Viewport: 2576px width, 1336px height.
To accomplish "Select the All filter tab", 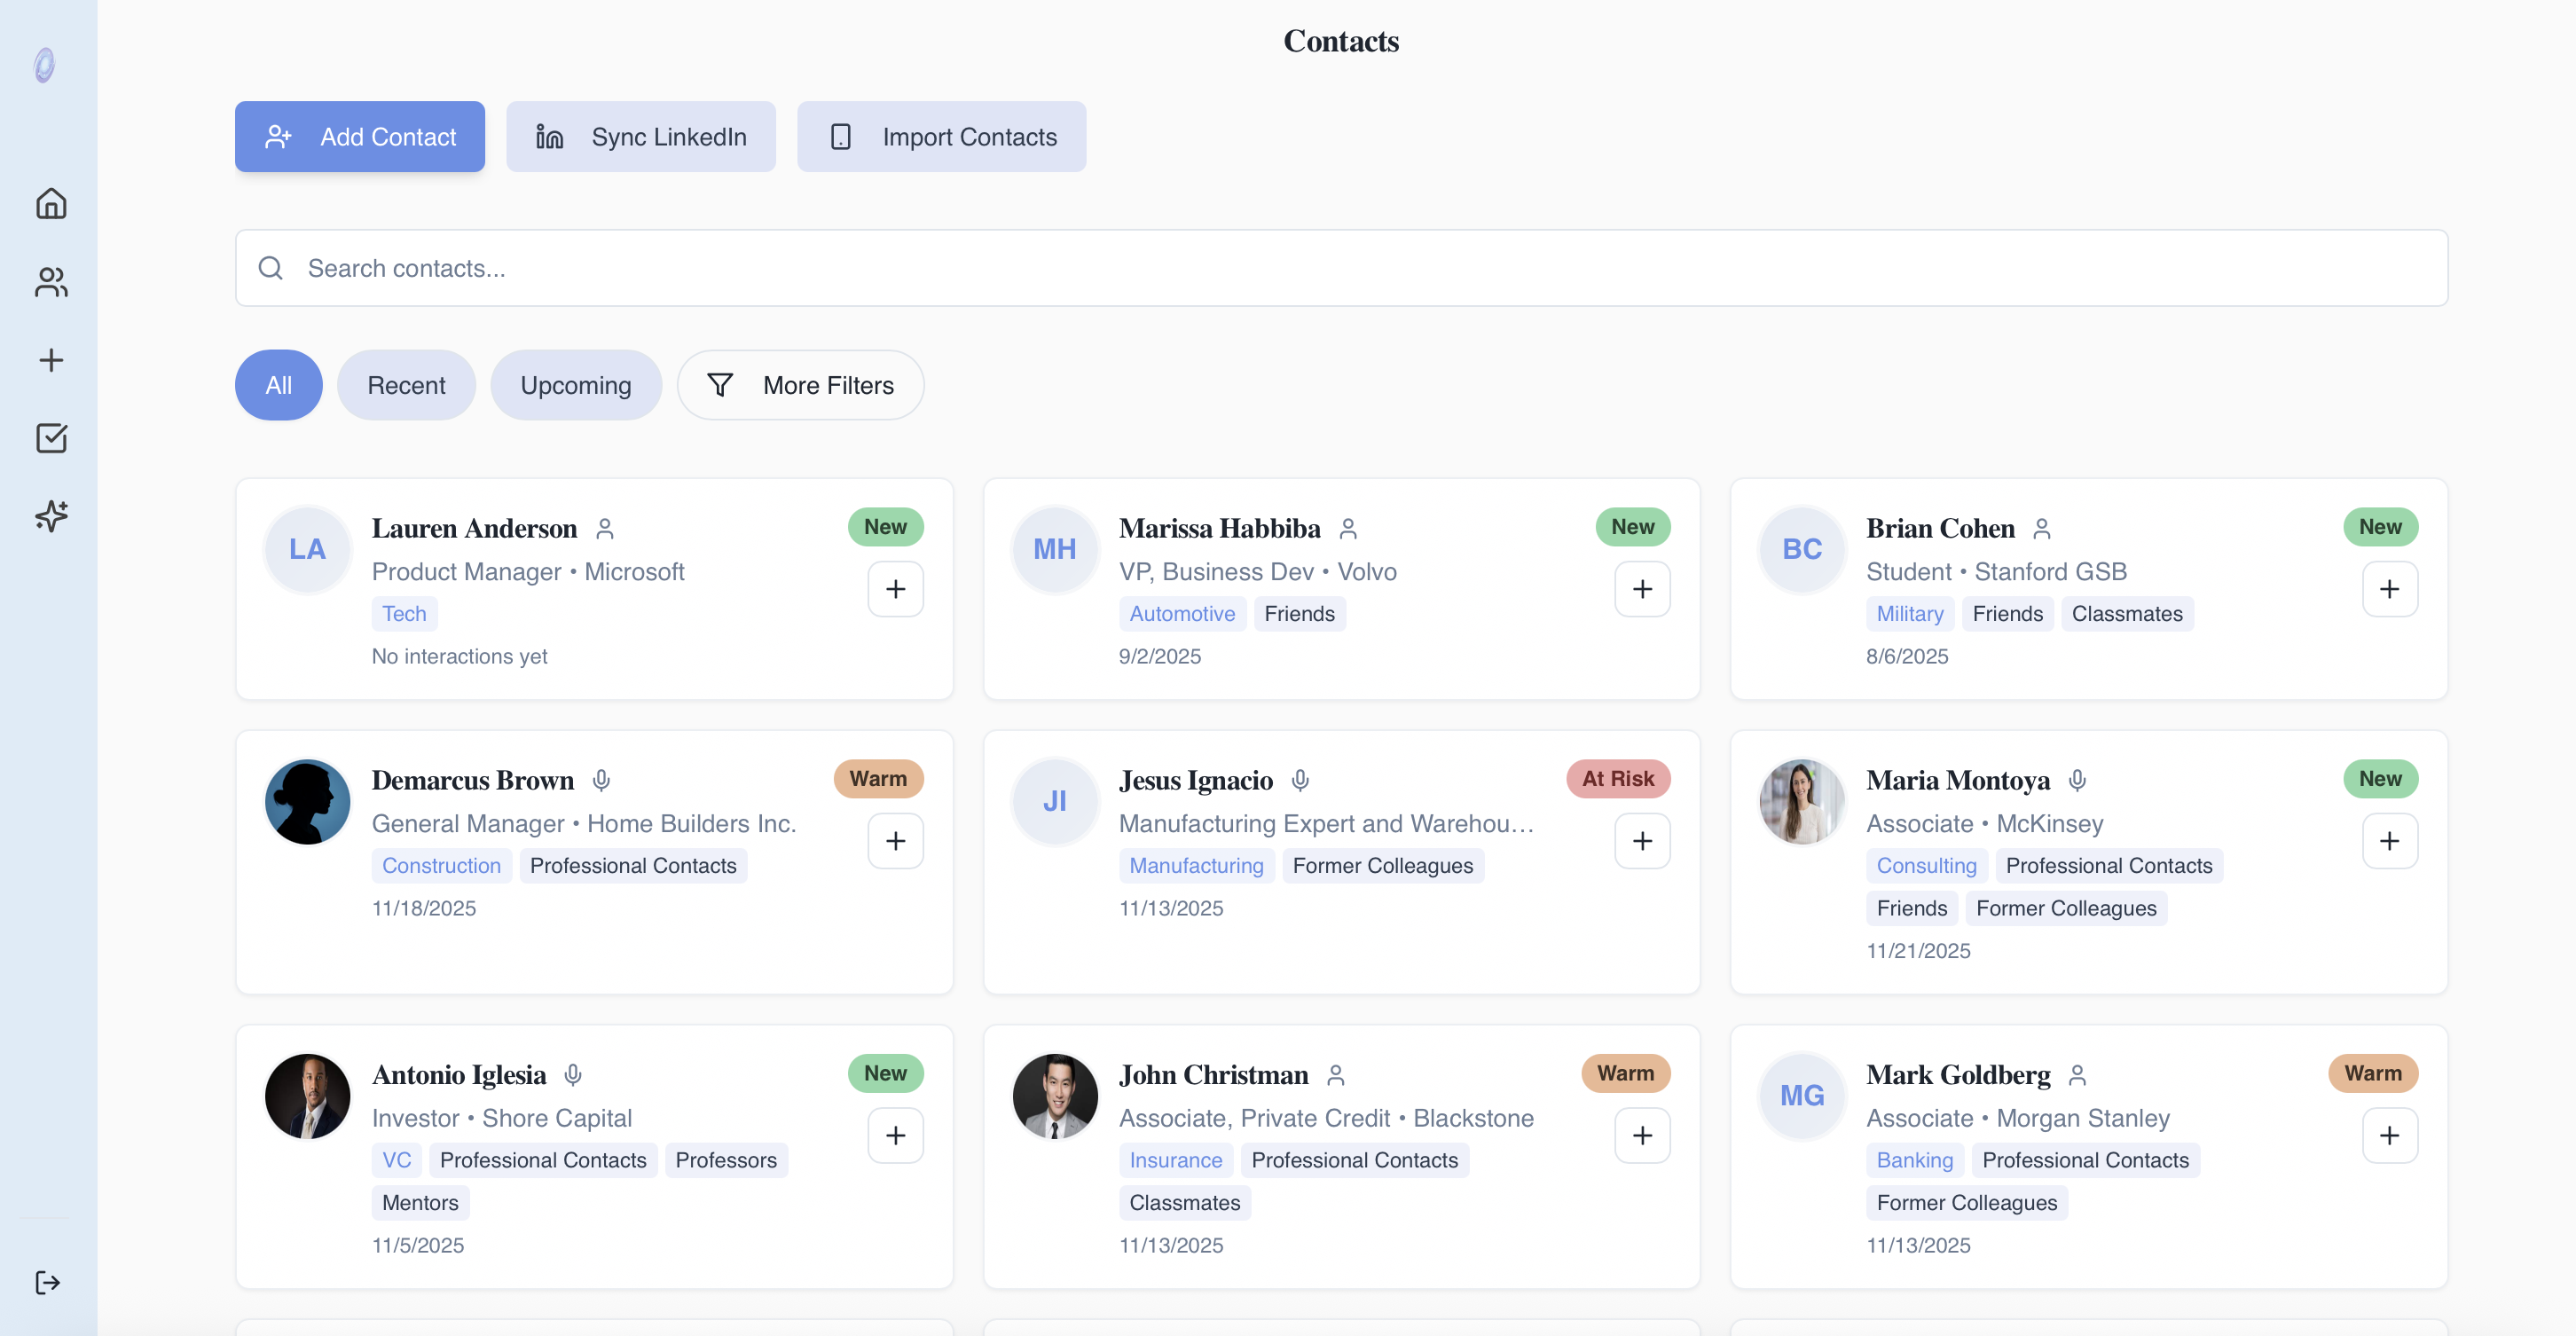I will 278,385.
